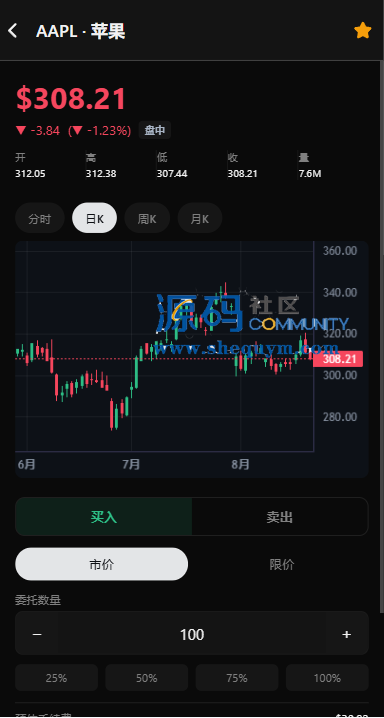Select the 卖出 sell option
Screen dimensions: 384x718
coord(280,517)
